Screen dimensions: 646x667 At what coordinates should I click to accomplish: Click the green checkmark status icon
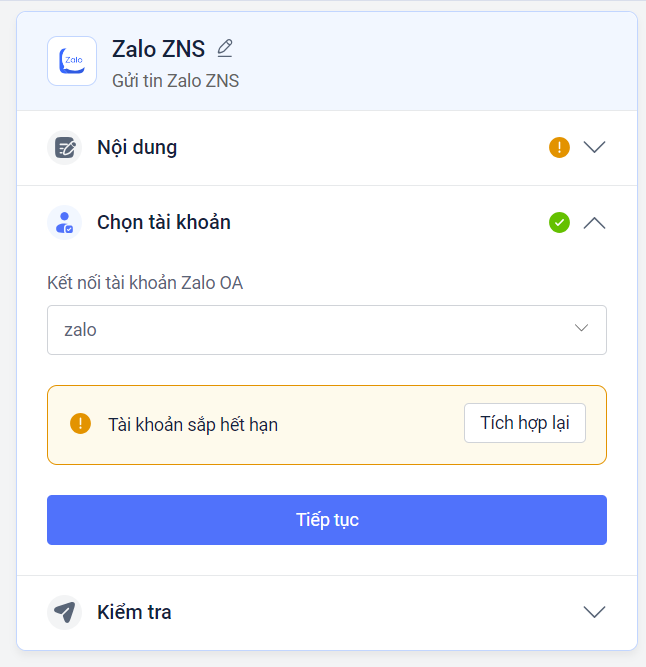tap(559, 222)
